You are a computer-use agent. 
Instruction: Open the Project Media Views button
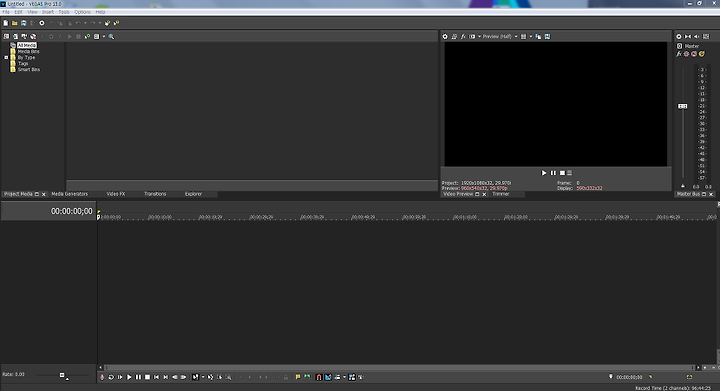point(96,36)
